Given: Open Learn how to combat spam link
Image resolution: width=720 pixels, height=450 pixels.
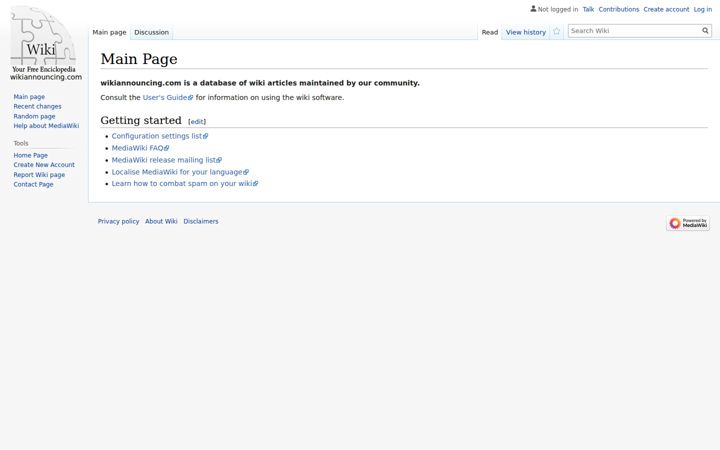Looking at the screenshot, I should (x=185, y=183).
